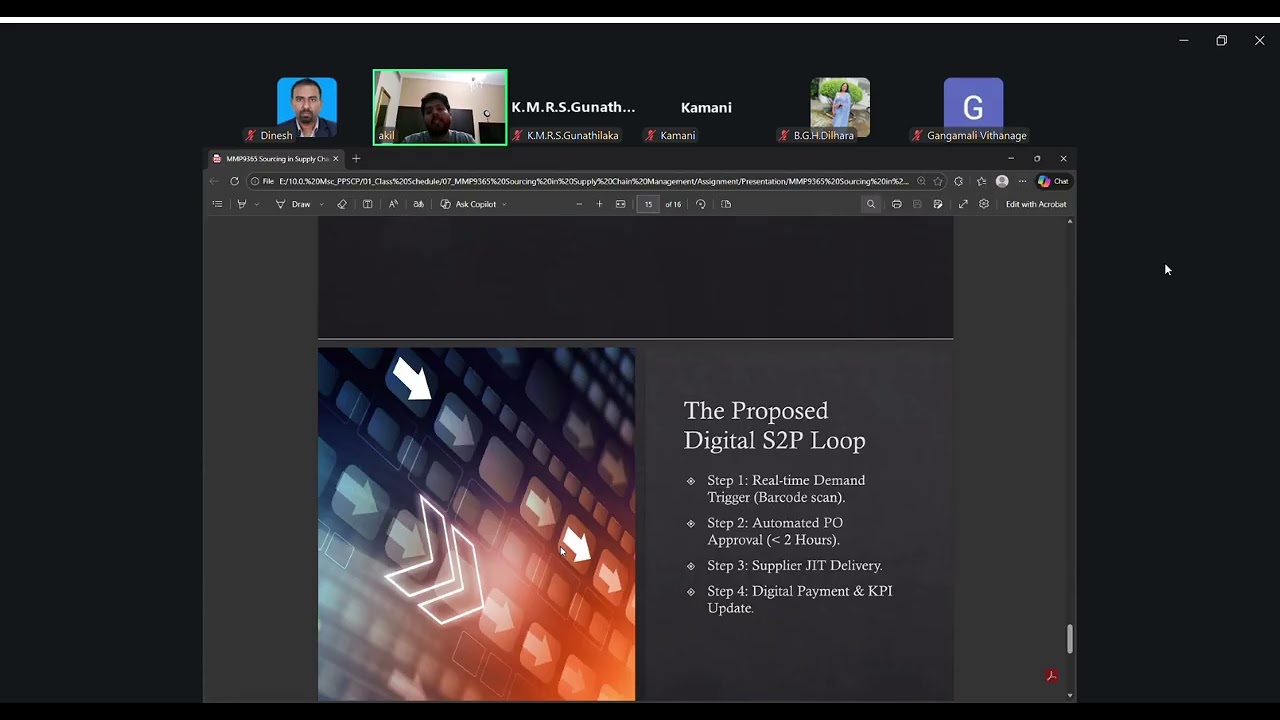This screenshot has width=1280, height=720.
Task: Click 'Step 4: Digital Payment & KPI Update'
Action: tap(800, 599)
